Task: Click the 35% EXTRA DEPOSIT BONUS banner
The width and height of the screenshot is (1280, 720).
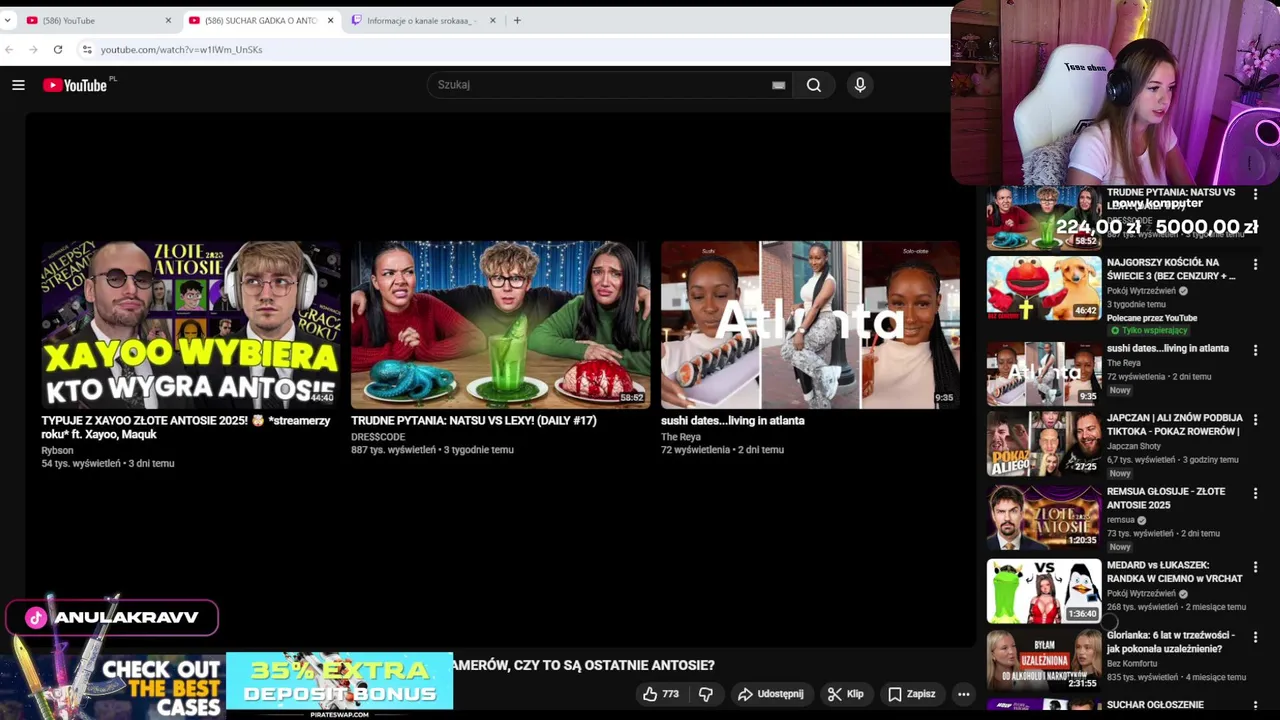Action: tap(340, 681)
